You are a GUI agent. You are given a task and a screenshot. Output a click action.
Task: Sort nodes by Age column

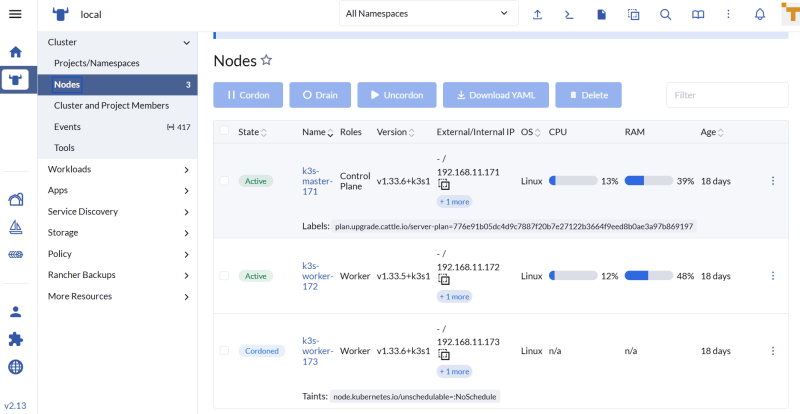[712, 132]
